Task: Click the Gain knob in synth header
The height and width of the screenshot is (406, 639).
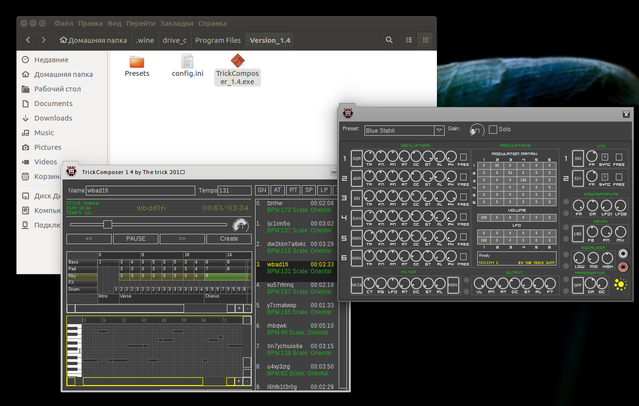Action: (x=477, y=130)
